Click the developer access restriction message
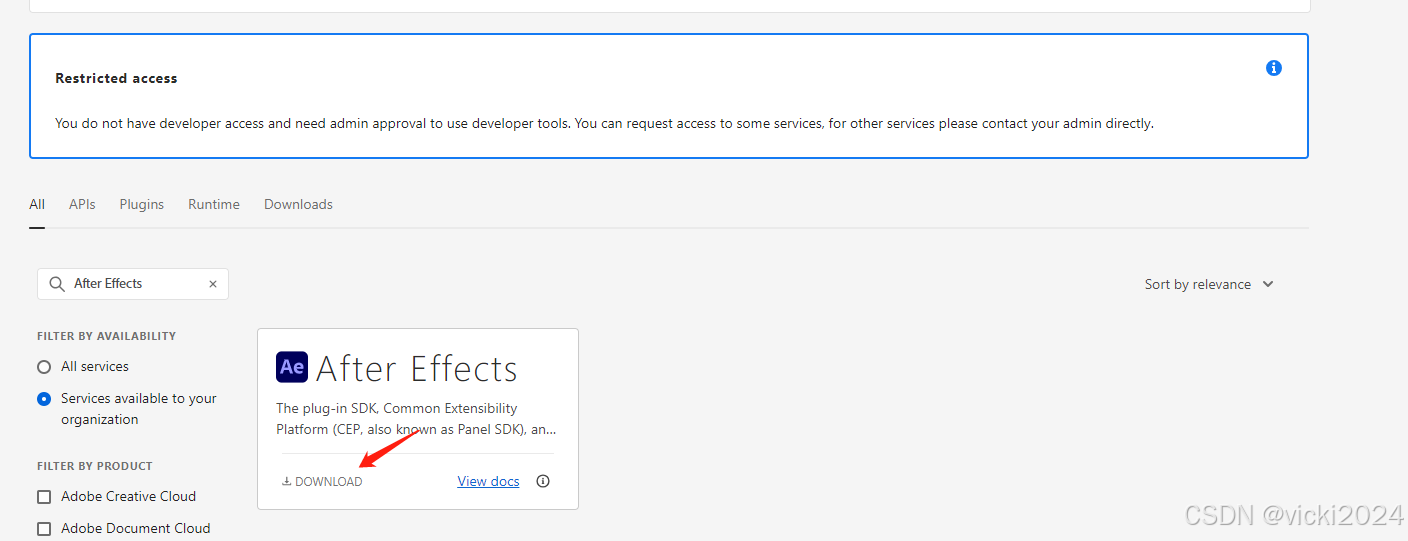 pyautogui.click(x=604, y=124)
